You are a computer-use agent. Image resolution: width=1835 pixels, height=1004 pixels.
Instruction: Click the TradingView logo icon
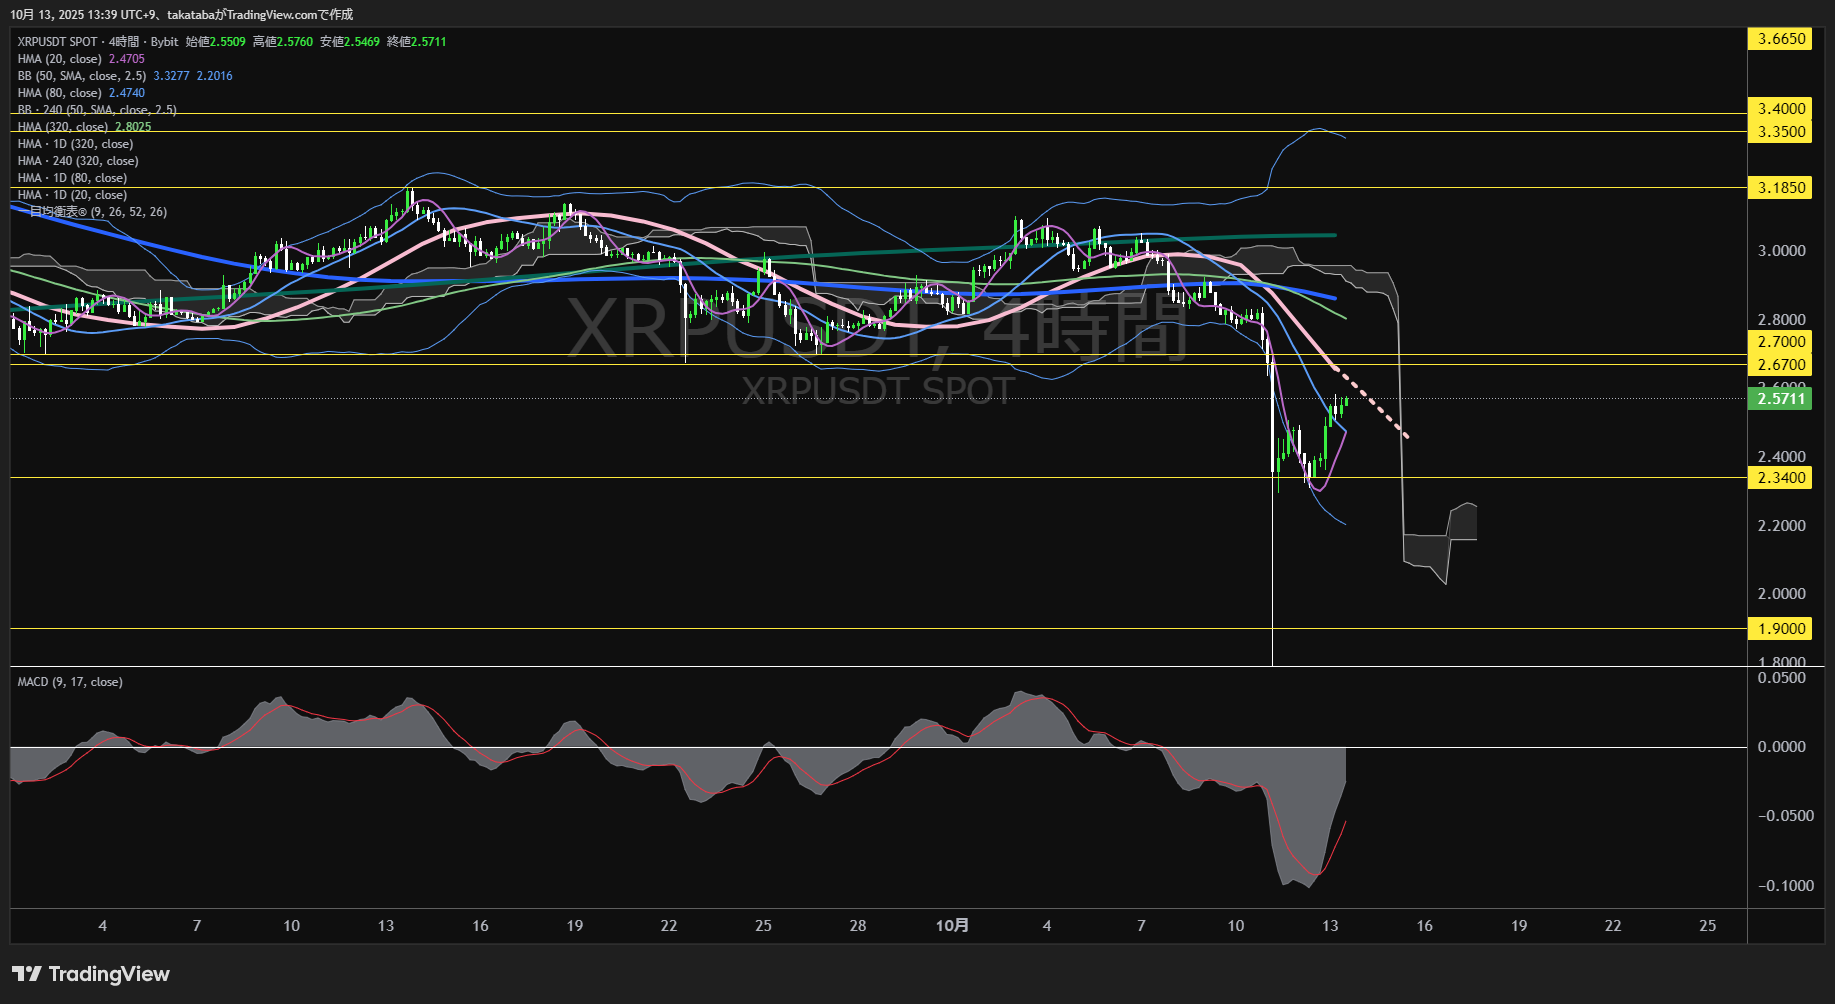click(26, 974)
